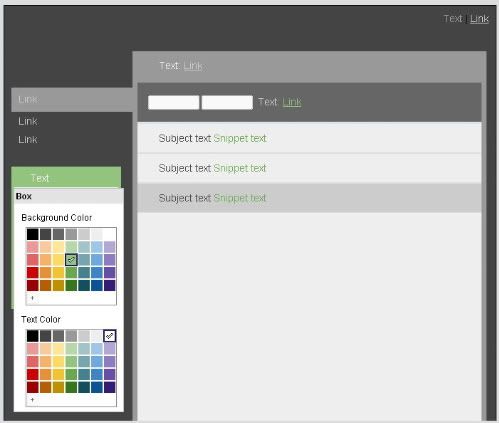Select the second Subject text row

point(309,168)
